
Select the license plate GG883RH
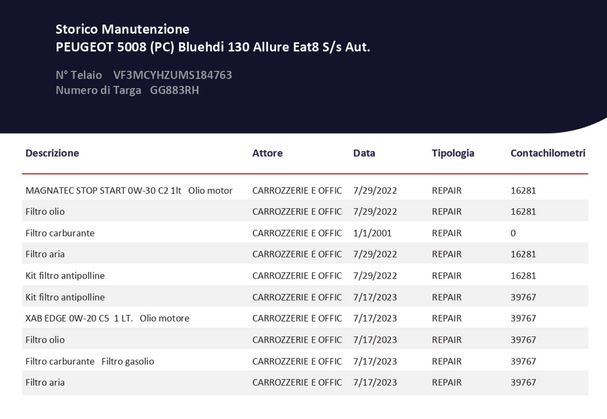click(x=175, y=90)
